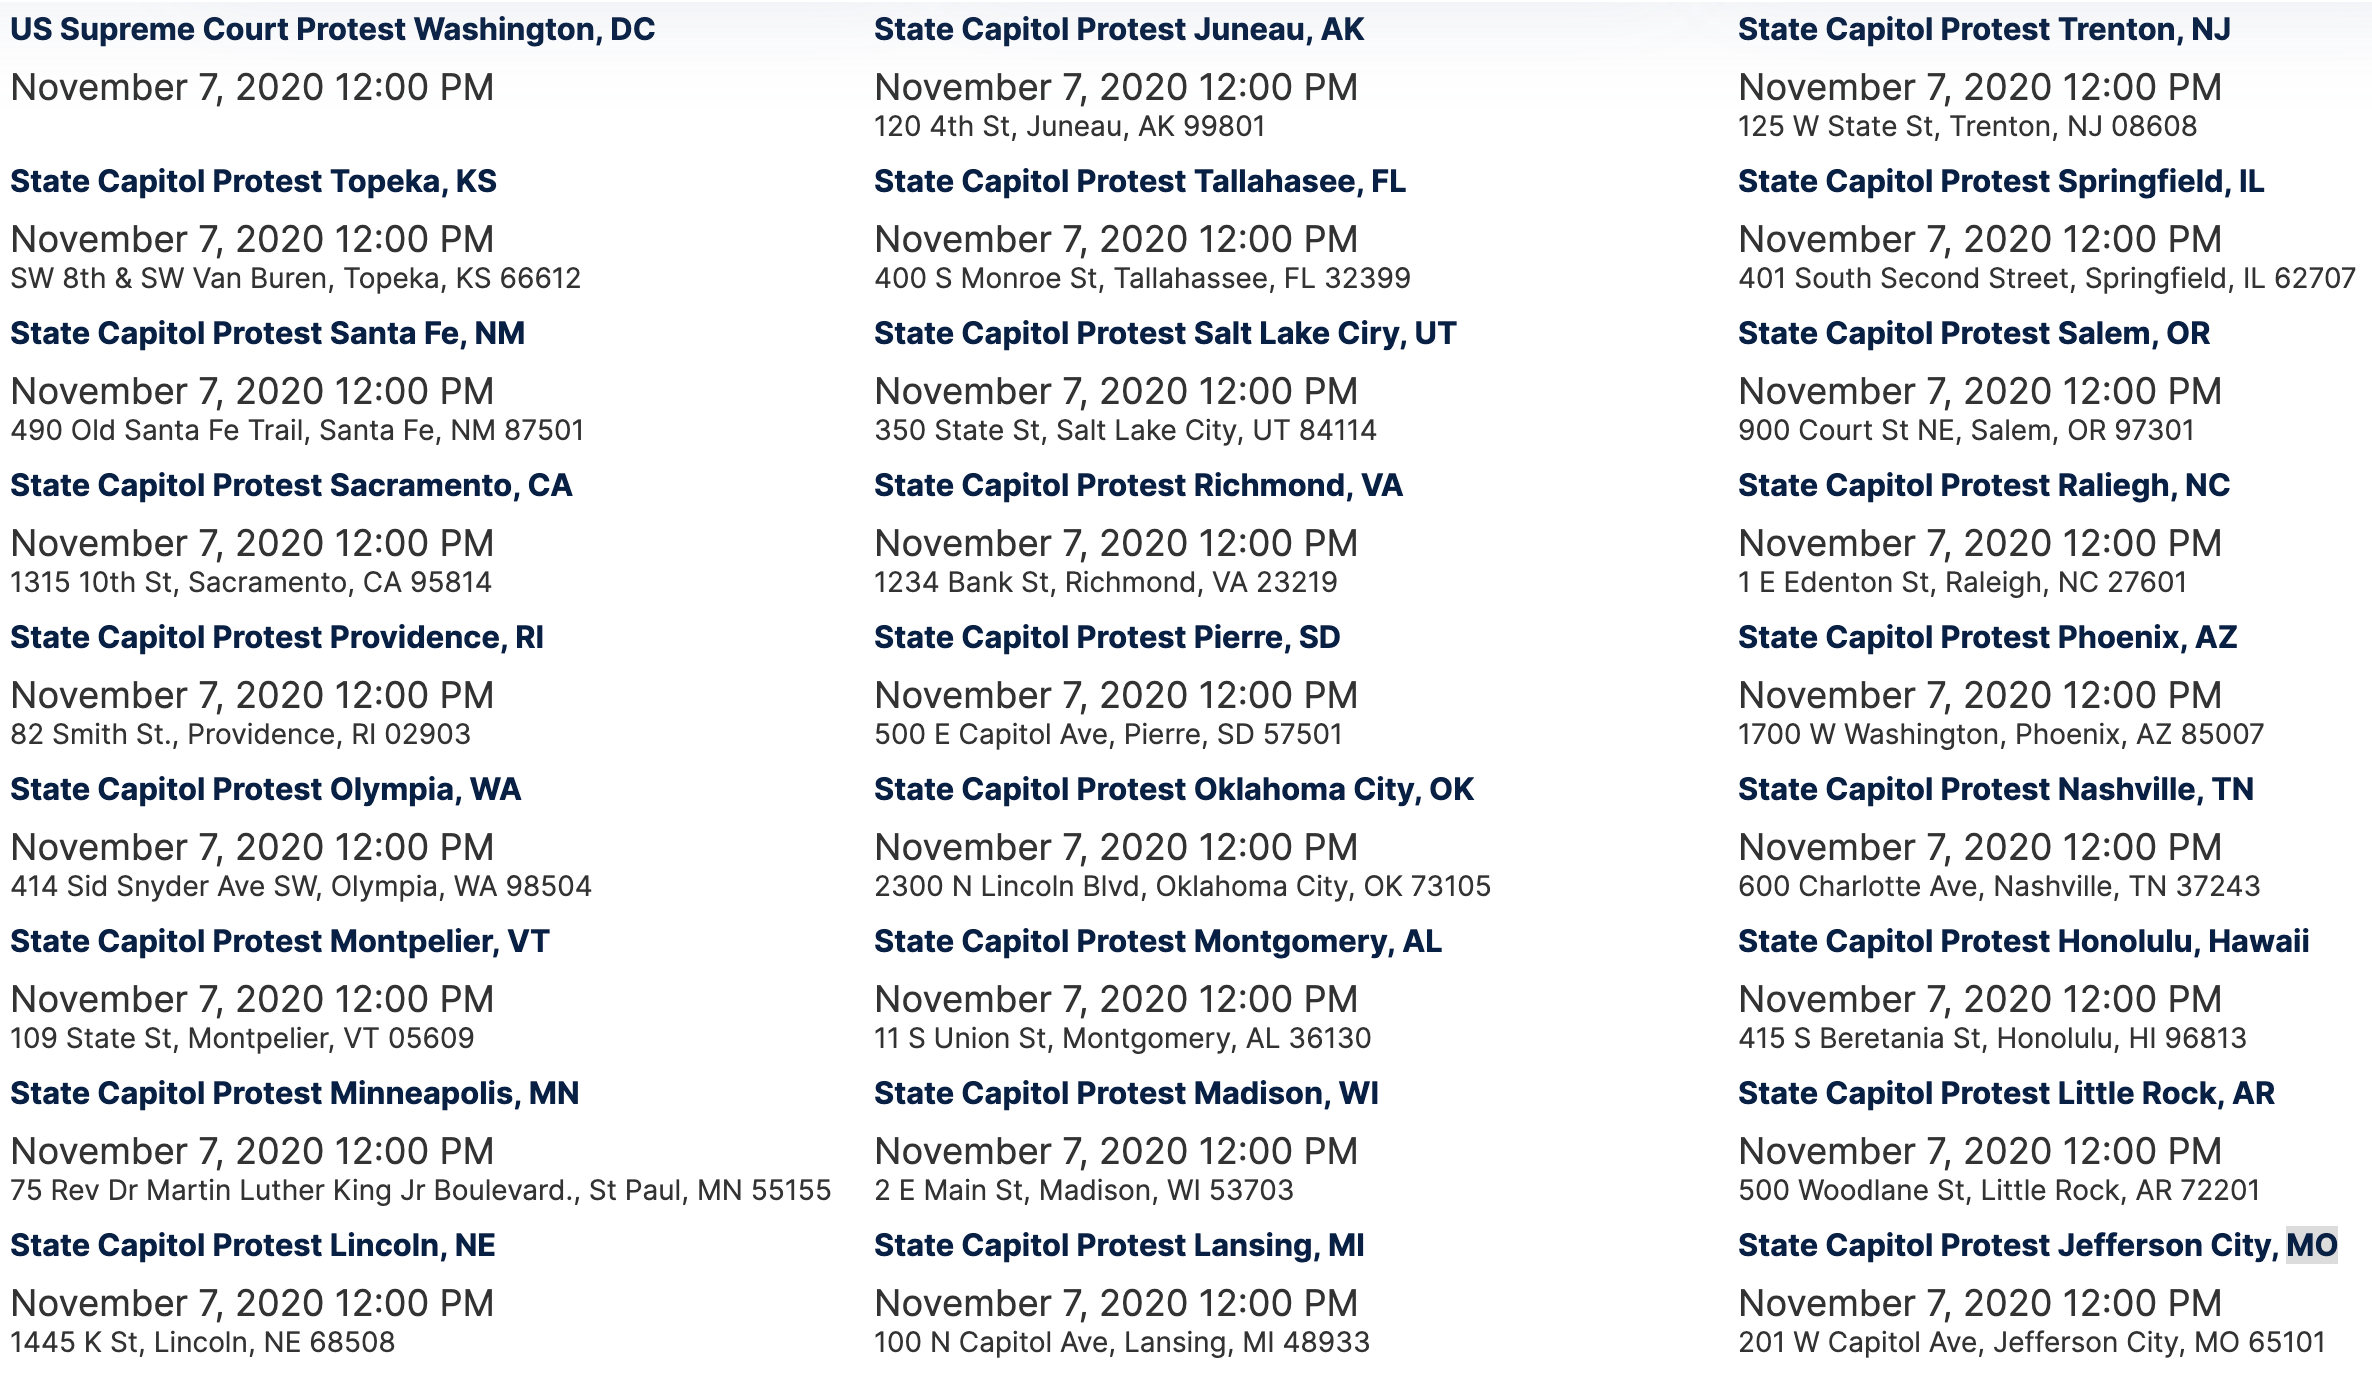Open State Capitol Protest Lansing, MI

pyautogui.click(x=1119, y=1246)
